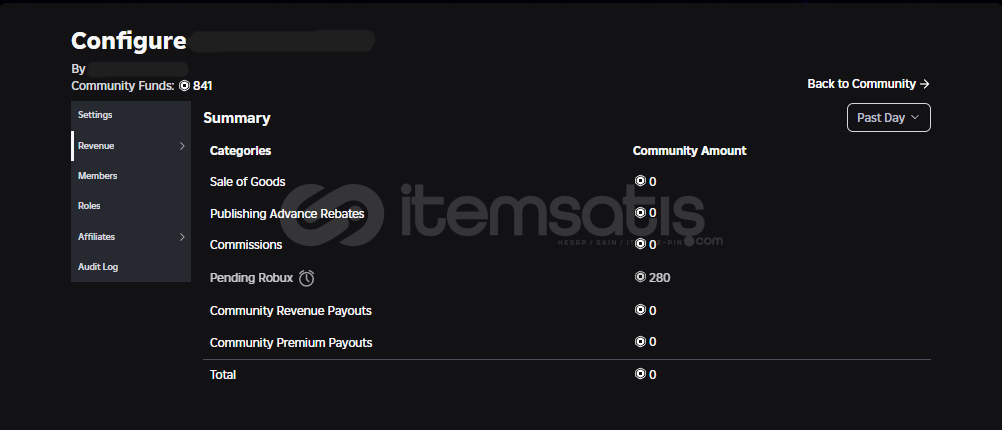
Task: Click the Robux icon in Sale of Goods row
Action: click(x=640, y=181)
